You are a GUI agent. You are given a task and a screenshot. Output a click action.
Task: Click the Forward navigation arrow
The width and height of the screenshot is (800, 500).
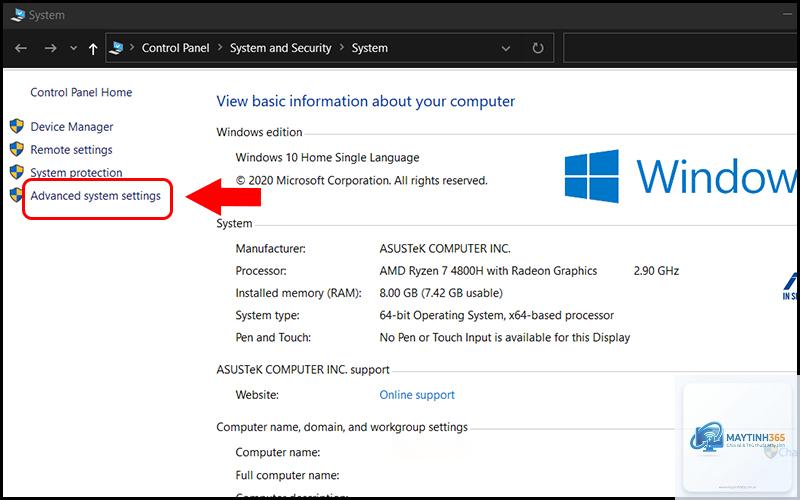tap(50, 48)
